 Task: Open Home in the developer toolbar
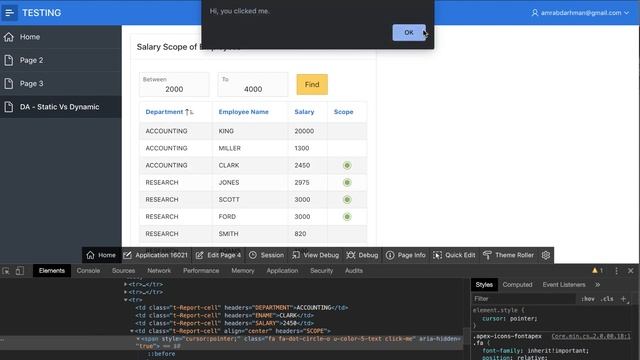click(x=101, y=255)
